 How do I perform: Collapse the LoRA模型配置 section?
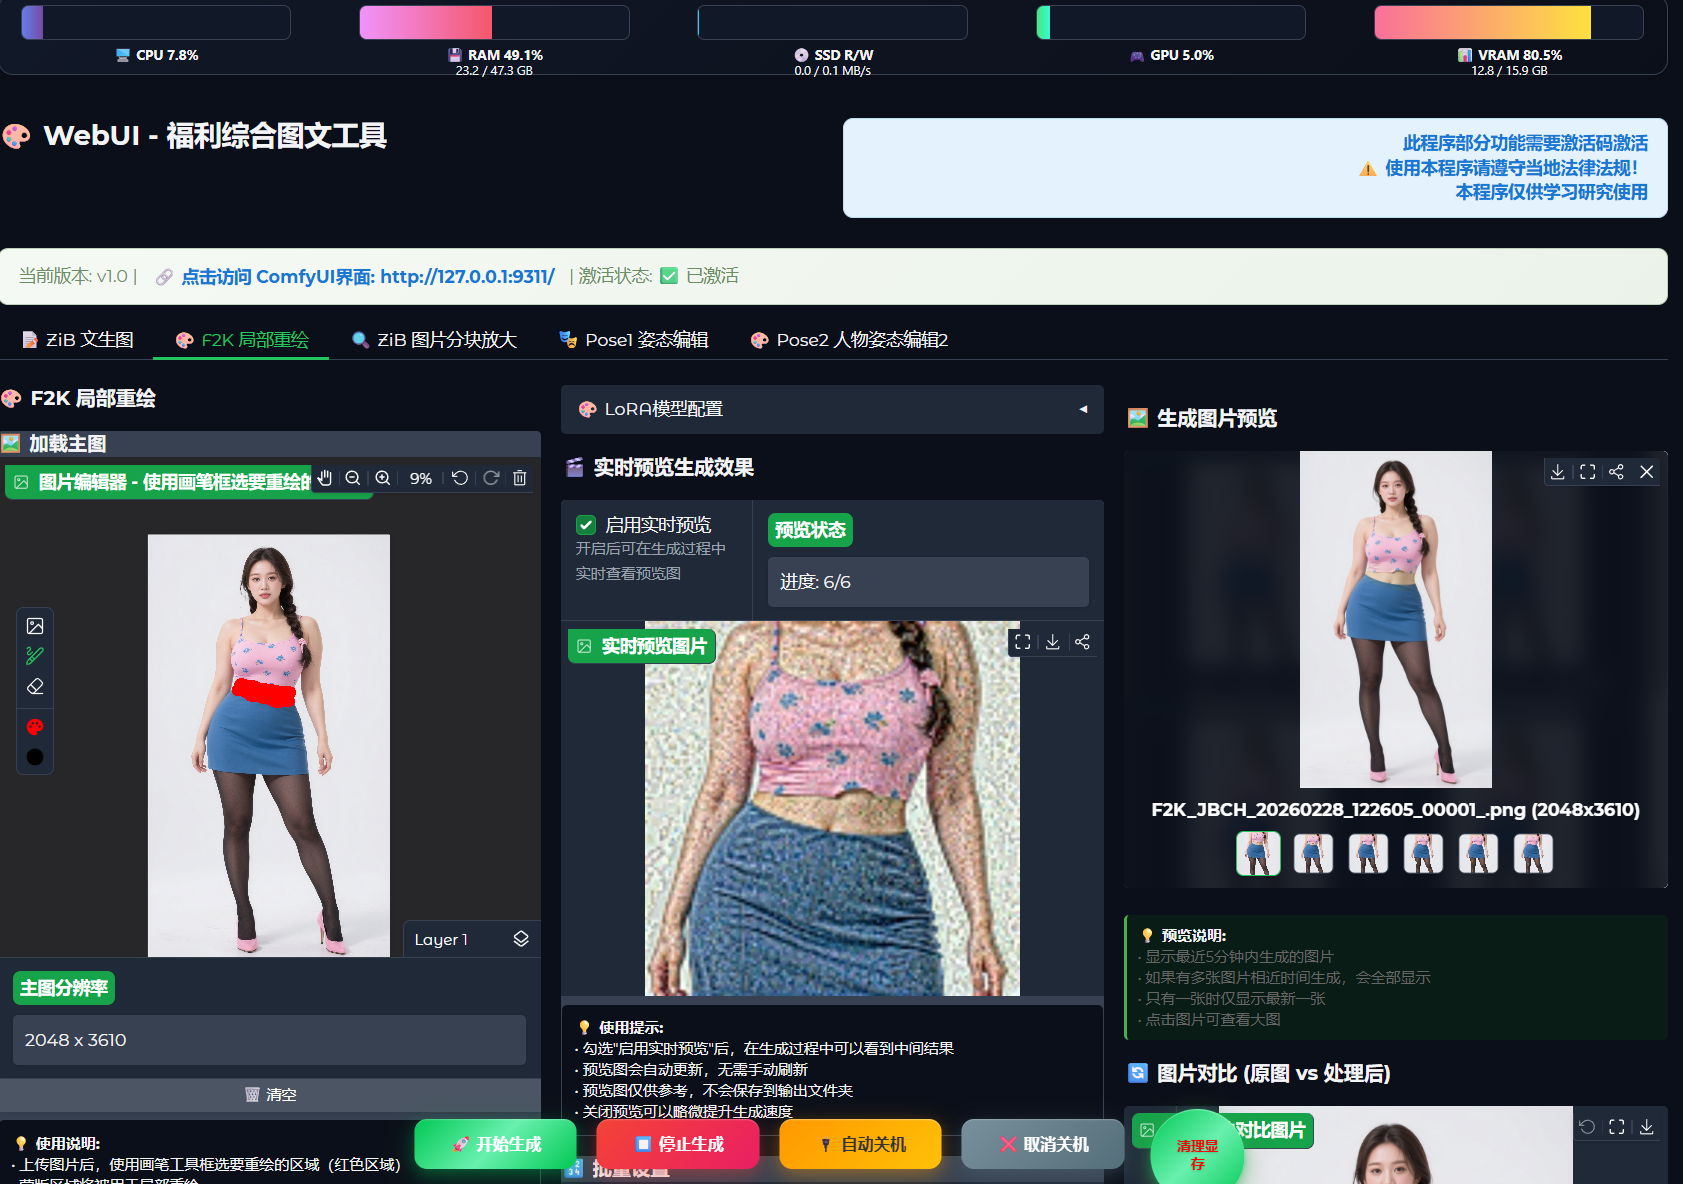[x=1081, y=409]
